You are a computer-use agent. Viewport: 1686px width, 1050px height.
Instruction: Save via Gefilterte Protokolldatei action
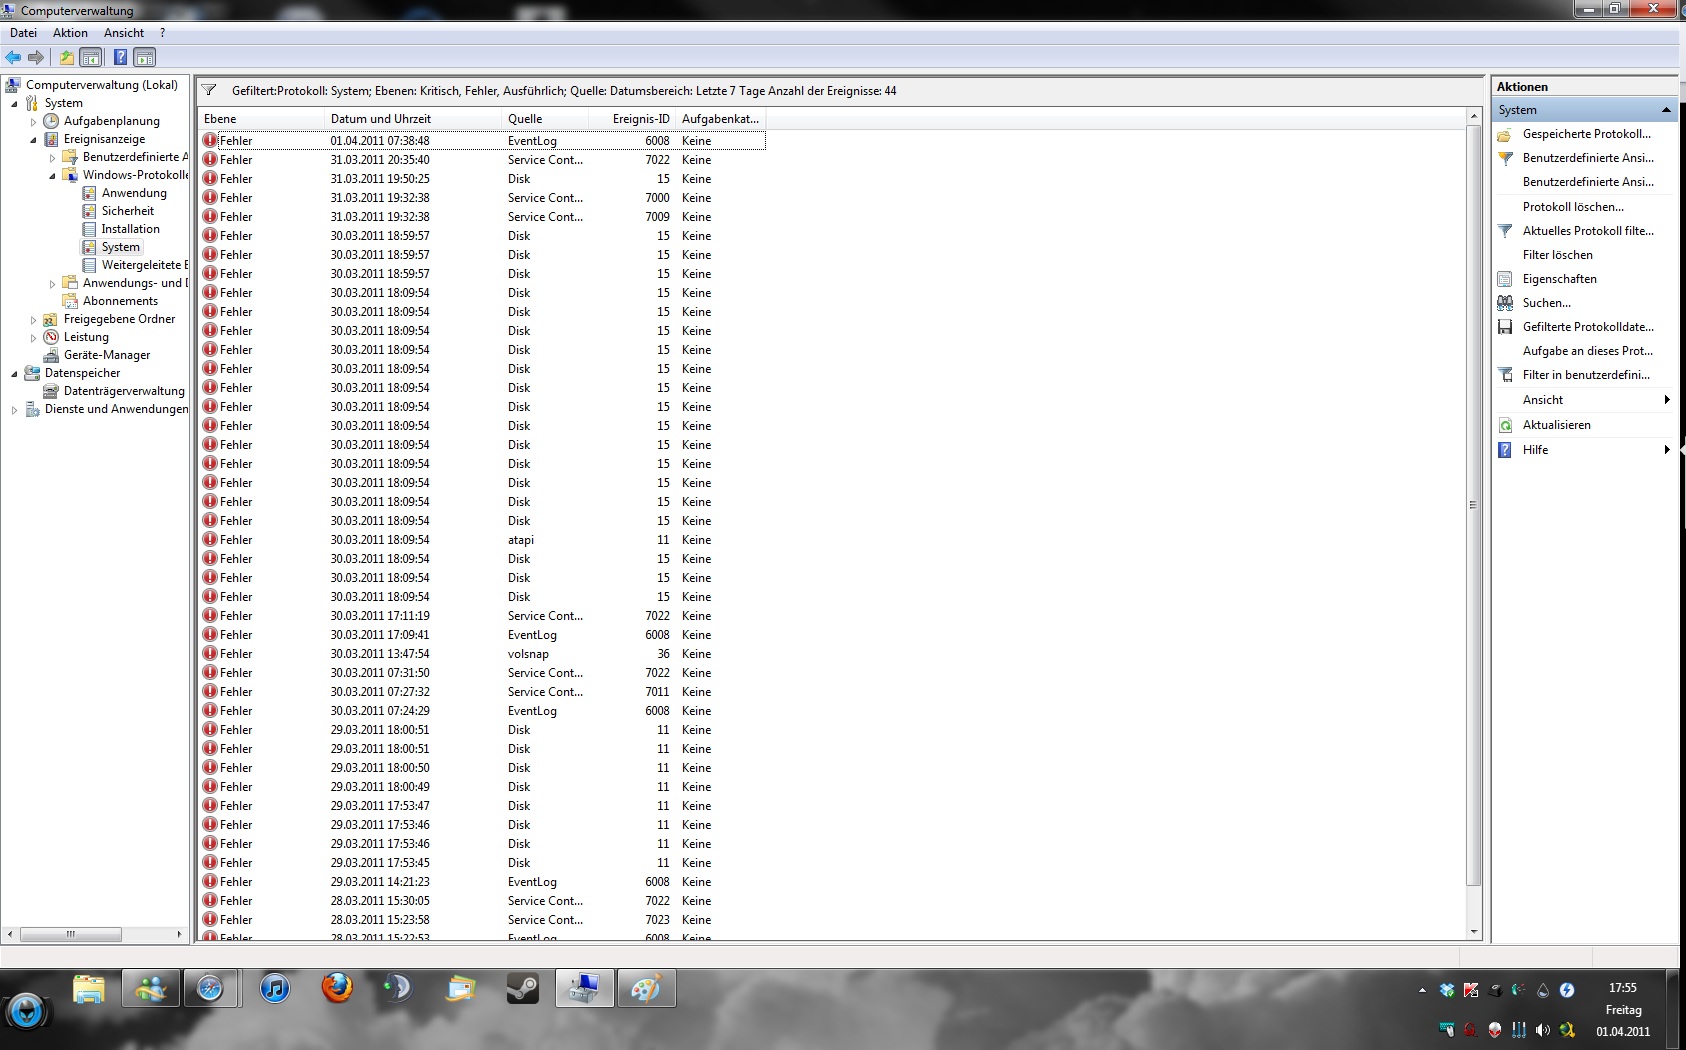1587,327
